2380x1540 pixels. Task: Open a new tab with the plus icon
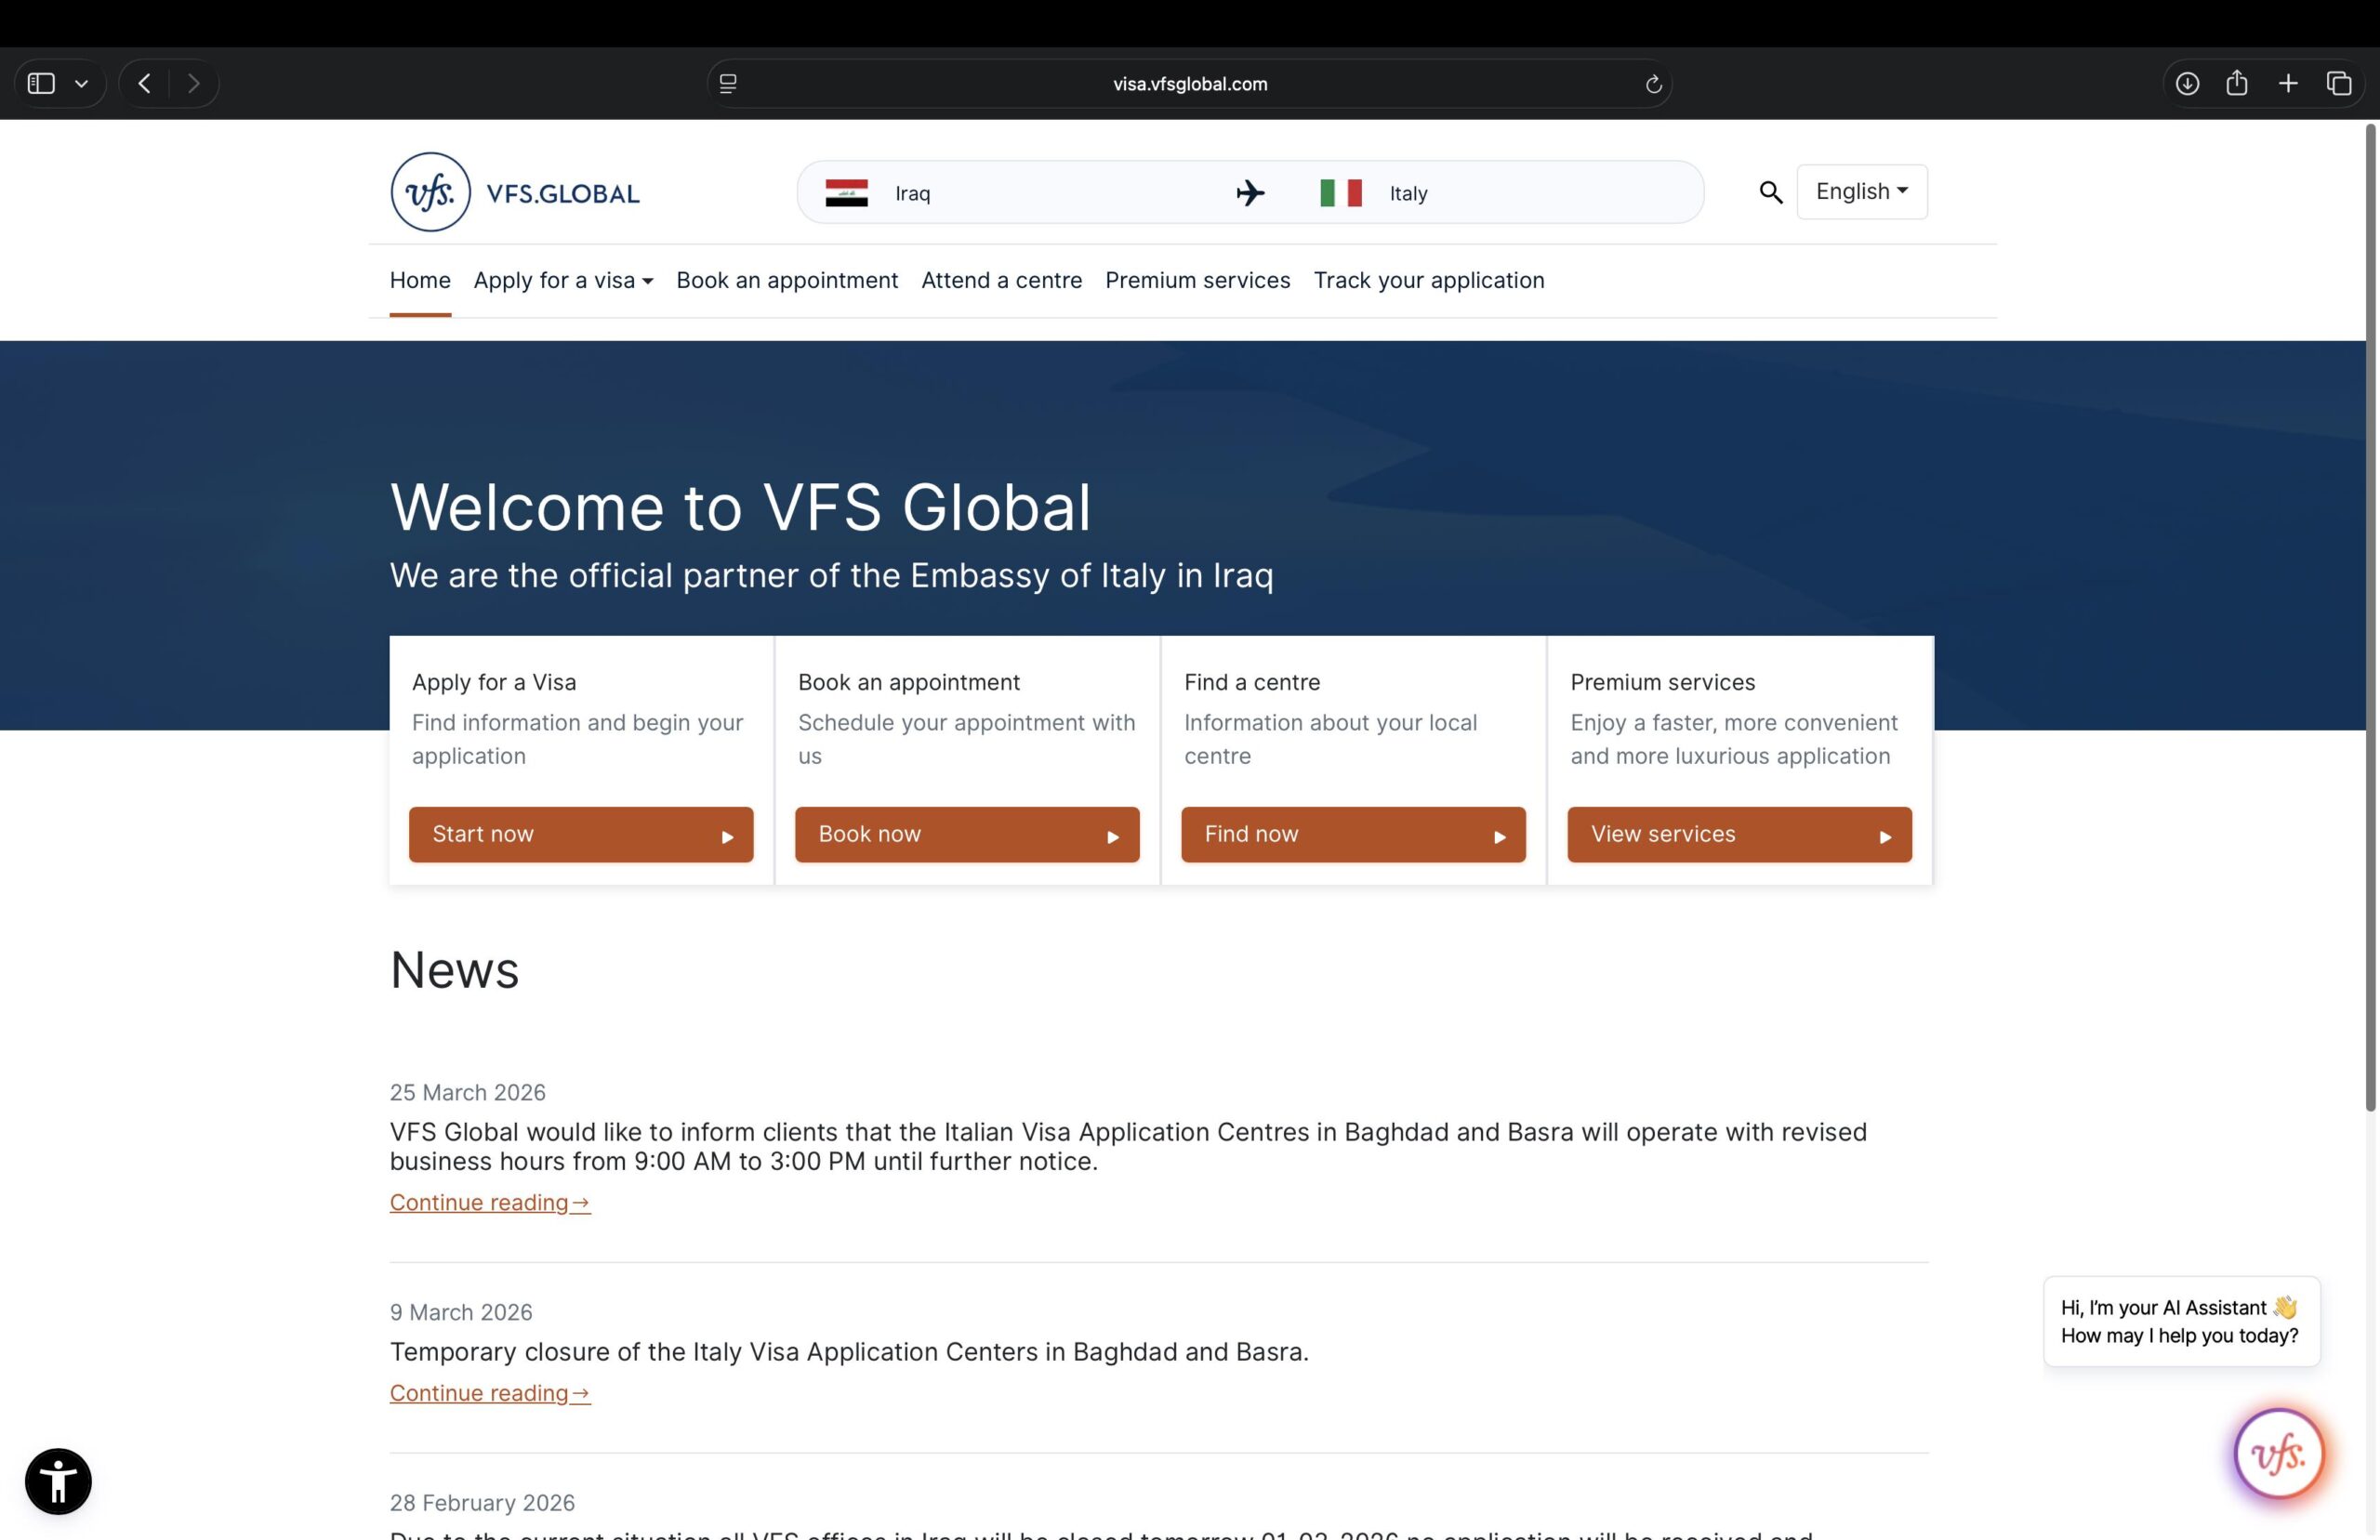click(2288, 83)
